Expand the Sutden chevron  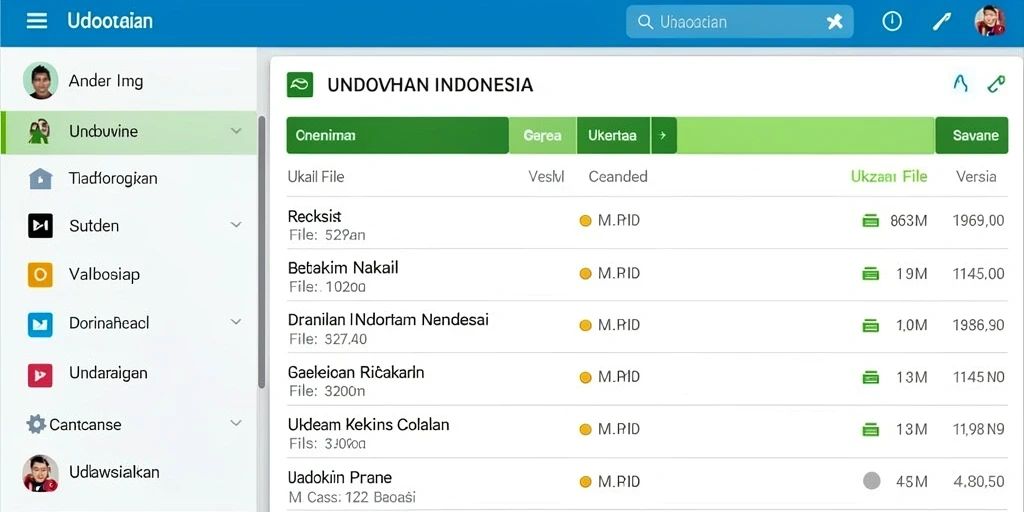tap(236, 225)
